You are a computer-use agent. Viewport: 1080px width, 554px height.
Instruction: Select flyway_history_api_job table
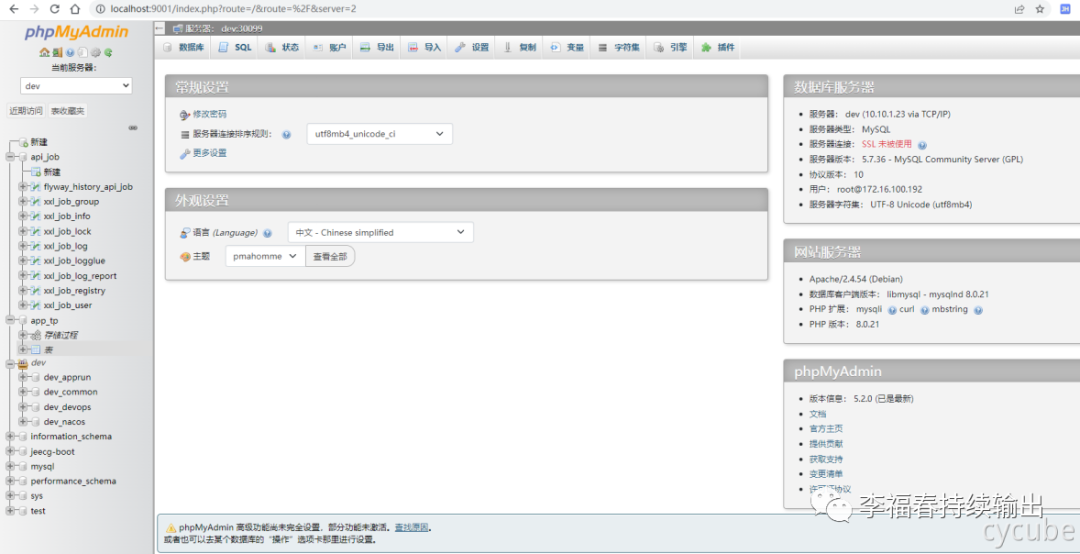(x=87, y=187)
